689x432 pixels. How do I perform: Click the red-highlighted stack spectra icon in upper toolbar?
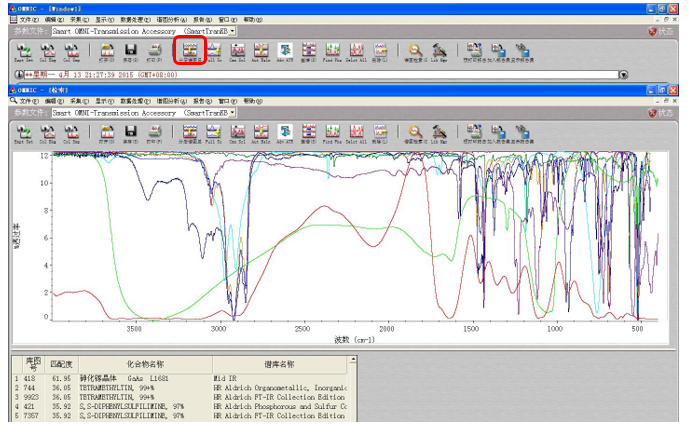coord(190,51)
